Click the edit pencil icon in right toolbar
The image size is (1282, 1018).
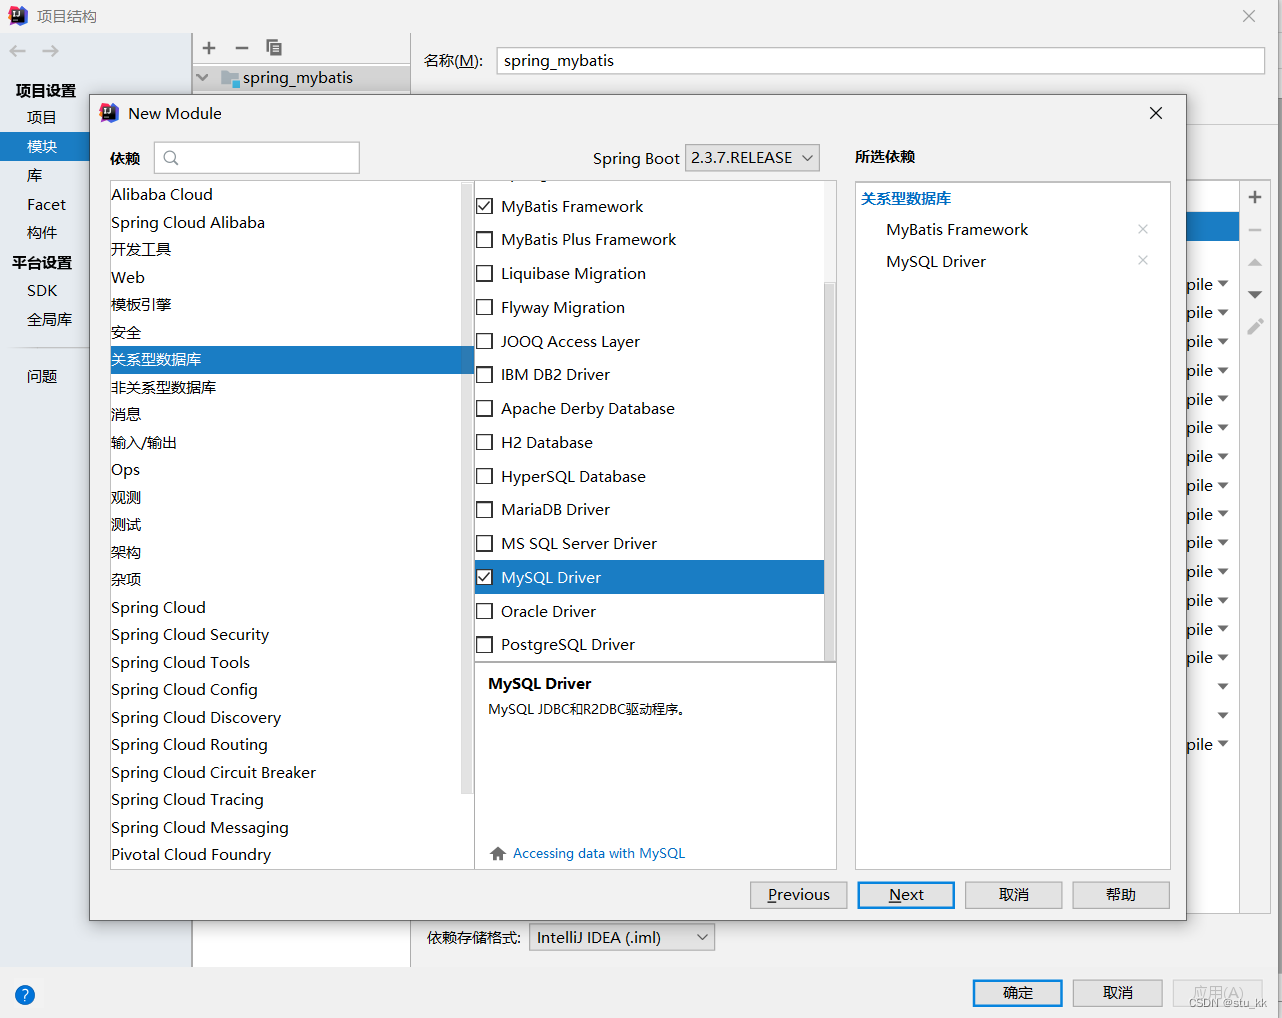click(x=1255, y=327)
